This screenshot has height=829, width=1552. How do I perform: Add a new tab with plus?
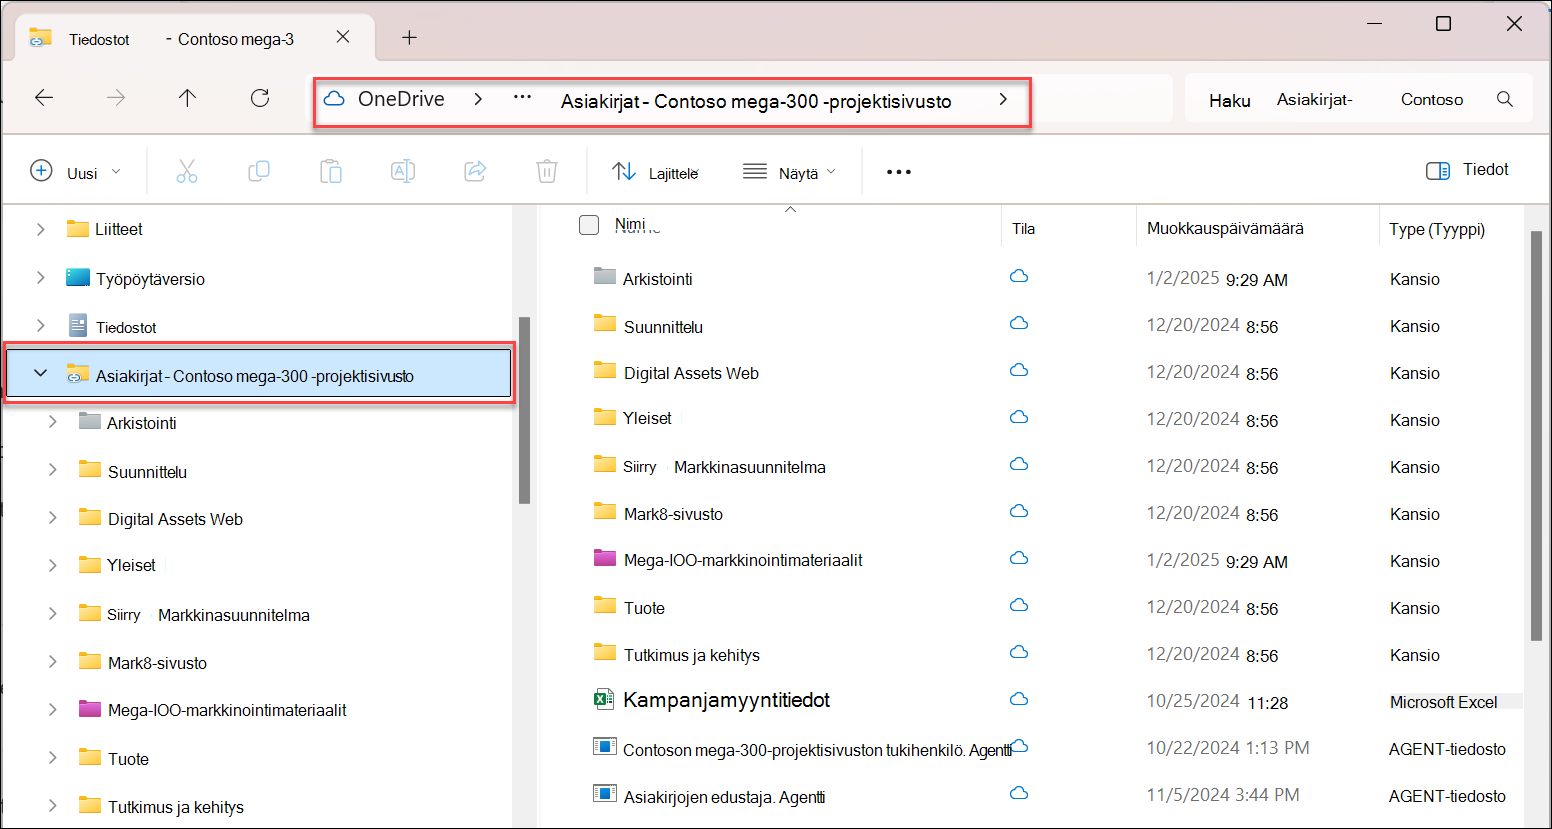[x=409, y=38]
